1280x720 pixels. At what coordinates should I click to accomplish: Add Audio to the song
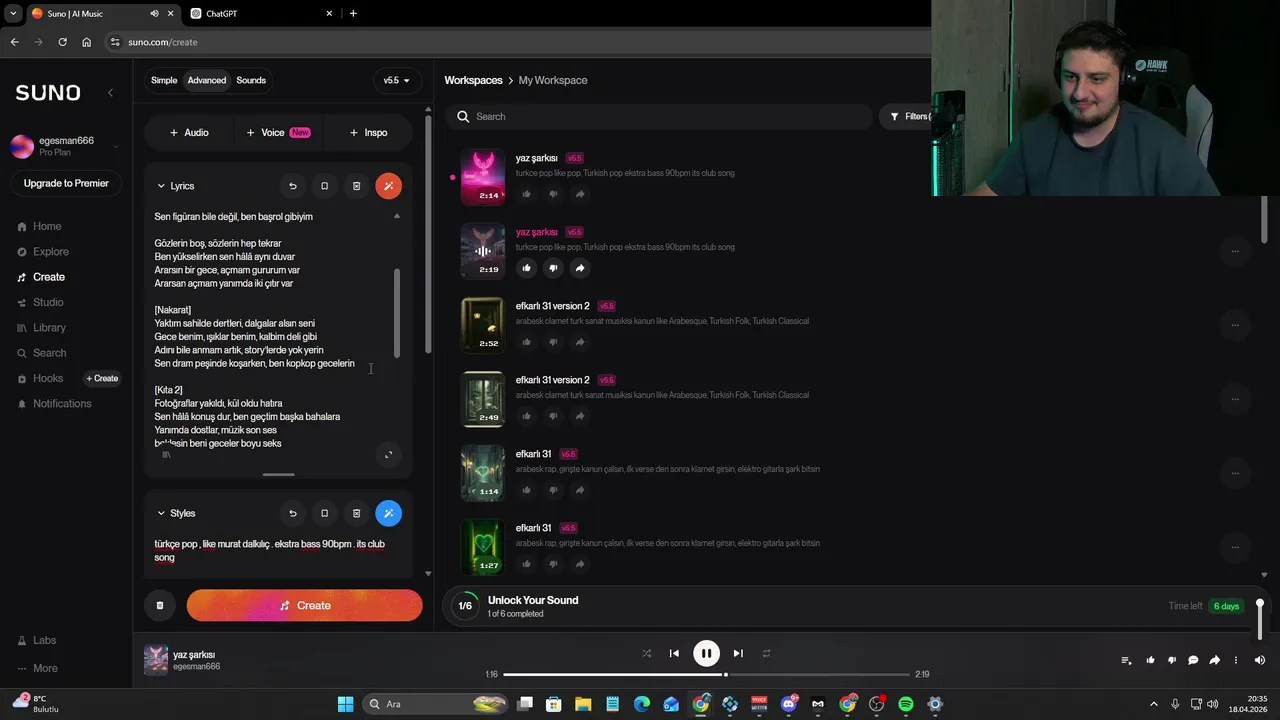(x=189, y=132)
